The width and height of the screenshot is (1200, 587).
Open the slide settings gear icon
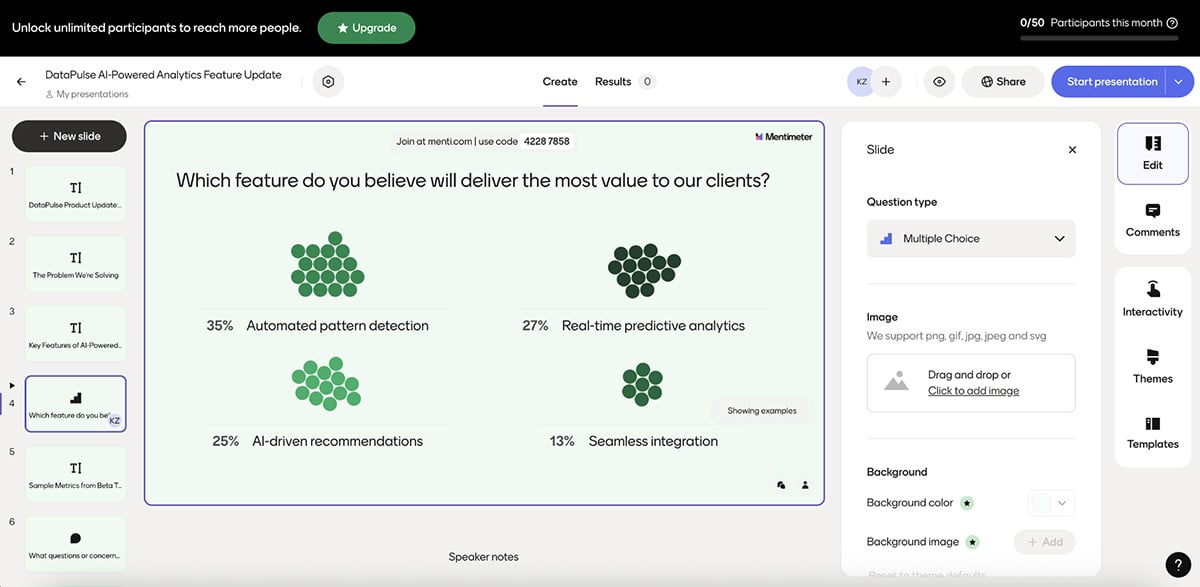(x=328, y=81)
